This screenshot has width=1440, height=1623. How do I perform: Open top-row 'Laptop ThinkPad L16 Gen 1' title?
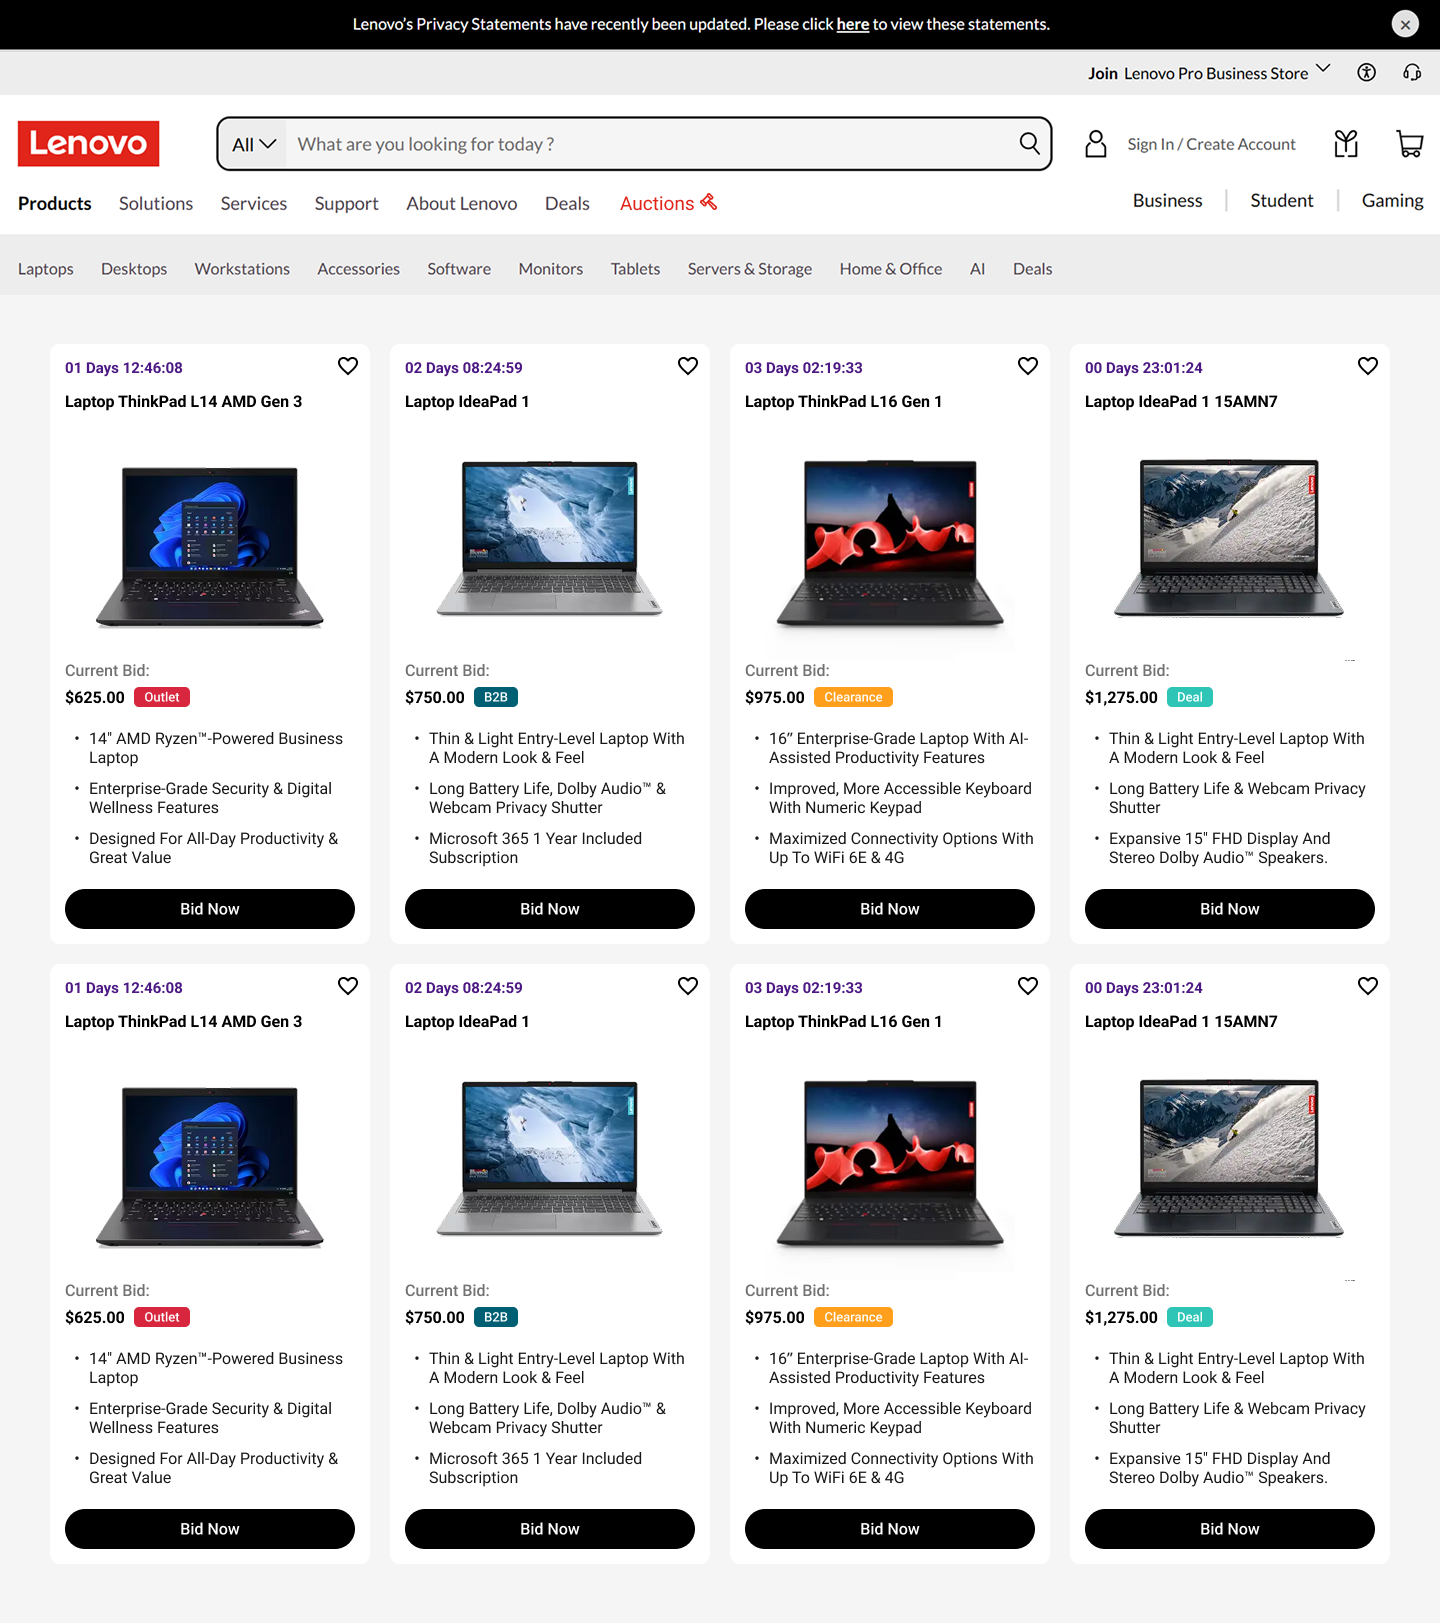(843, 401)
